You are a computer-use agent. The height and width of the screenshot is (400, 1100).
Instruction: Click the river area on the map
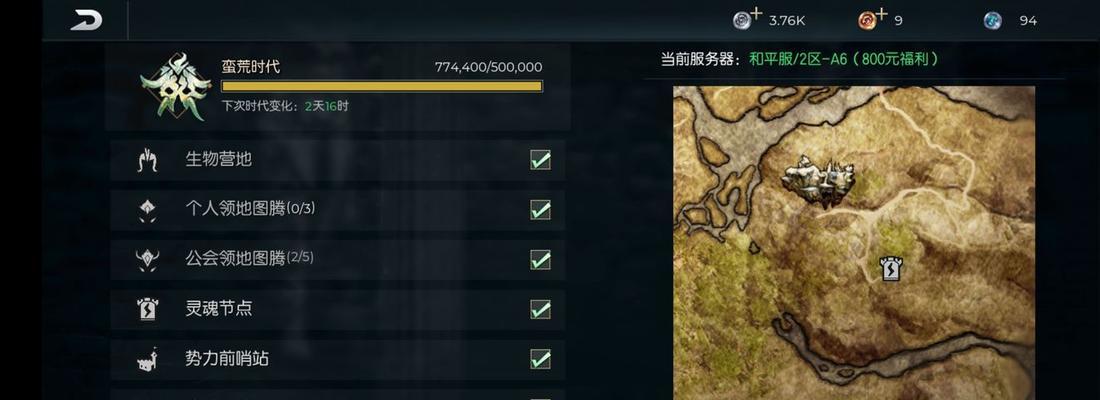click(x=744, y=126)
